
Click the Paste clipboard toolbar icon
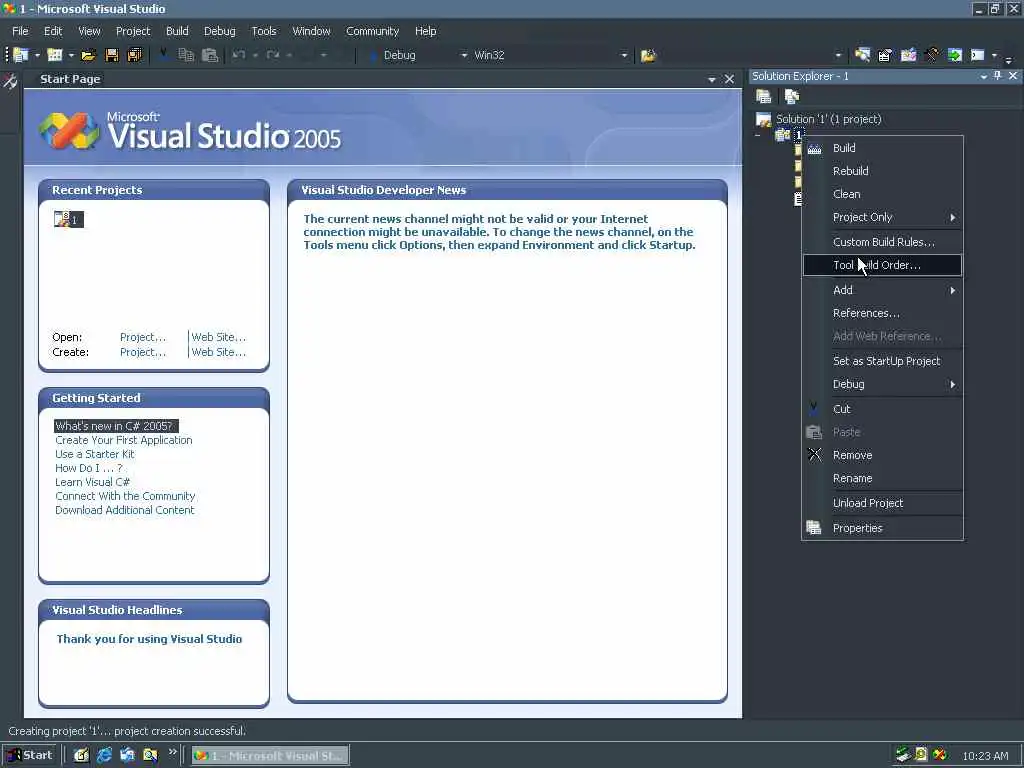[210, 56]
